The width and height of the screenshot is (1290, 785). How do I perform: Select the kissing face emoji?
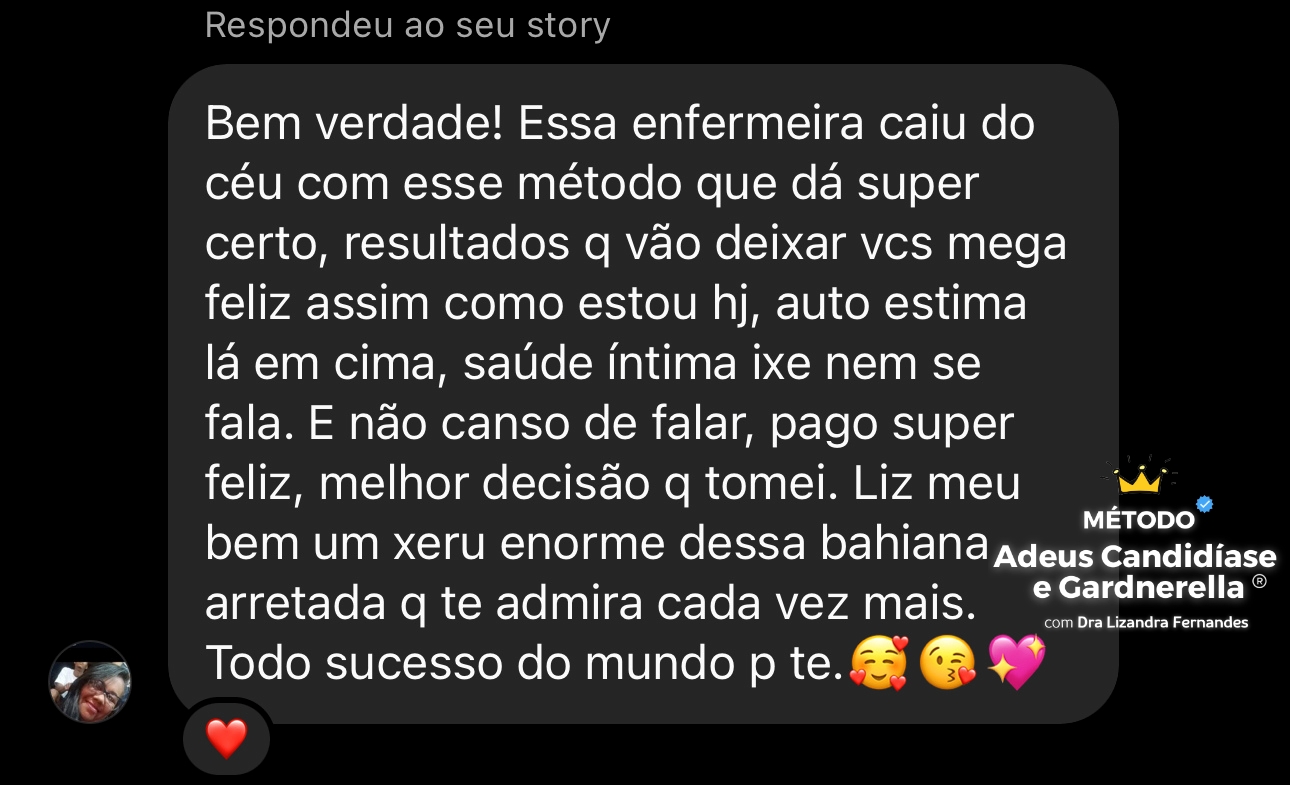pyautogui.click(x=946, y=663)
